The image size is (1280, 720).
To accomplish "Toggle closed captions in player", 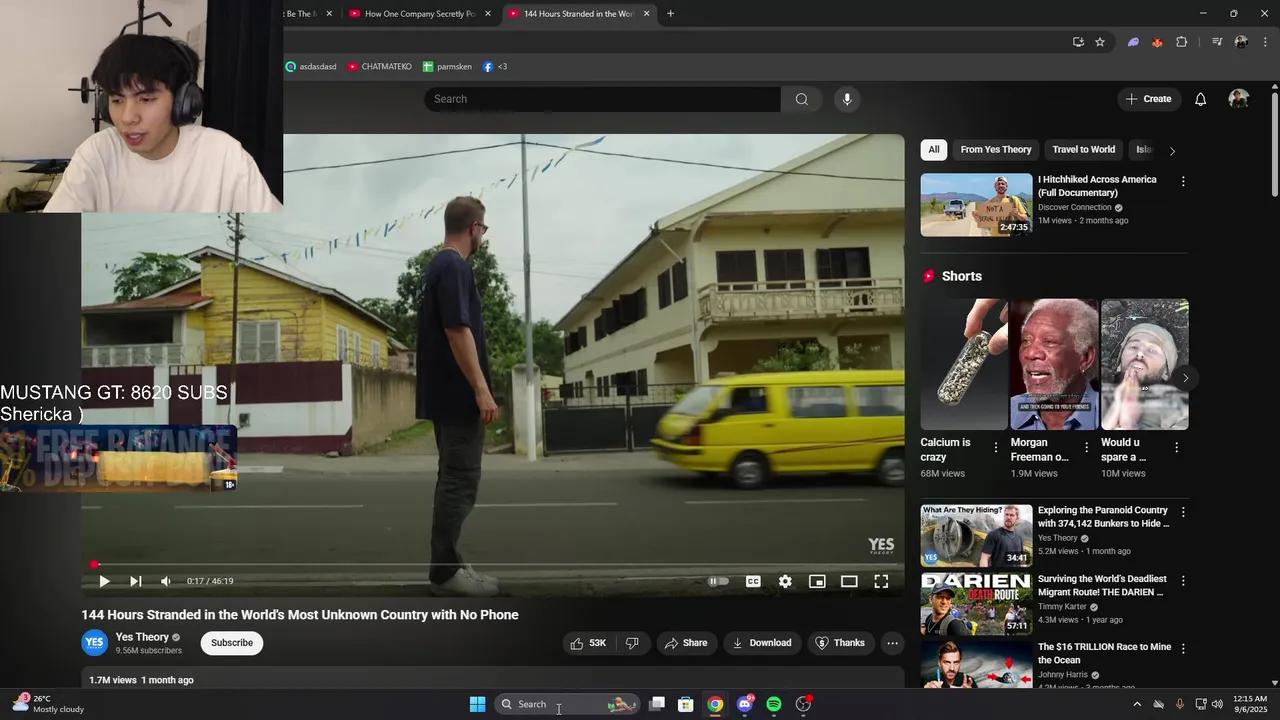I will (753, 581).
